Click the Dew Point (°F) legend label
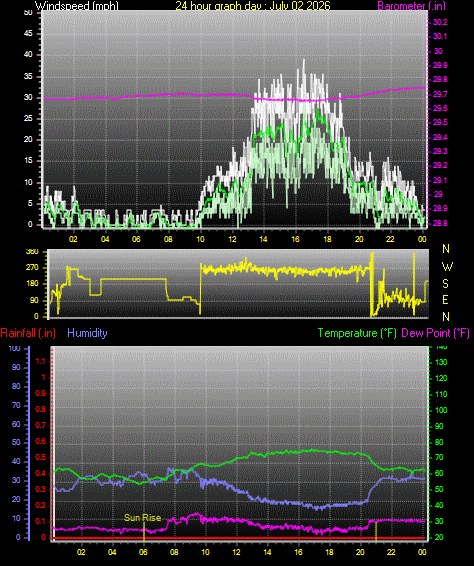 click(x=435, y=333)
